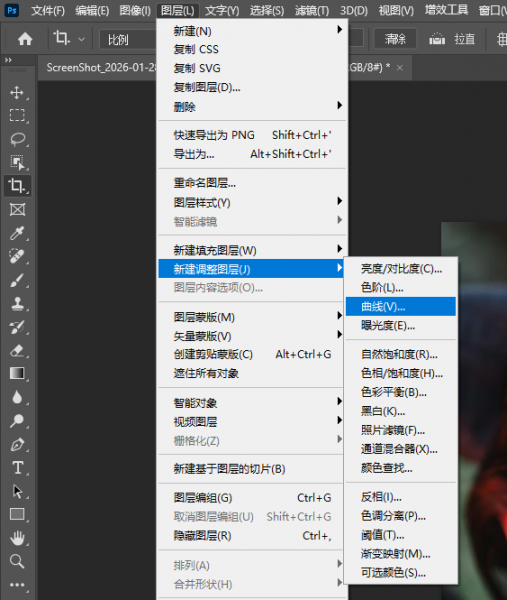507x600 pixels.
Task: Choose 可选颜色(S)... adjustment
Action: [x=401, y=572]
